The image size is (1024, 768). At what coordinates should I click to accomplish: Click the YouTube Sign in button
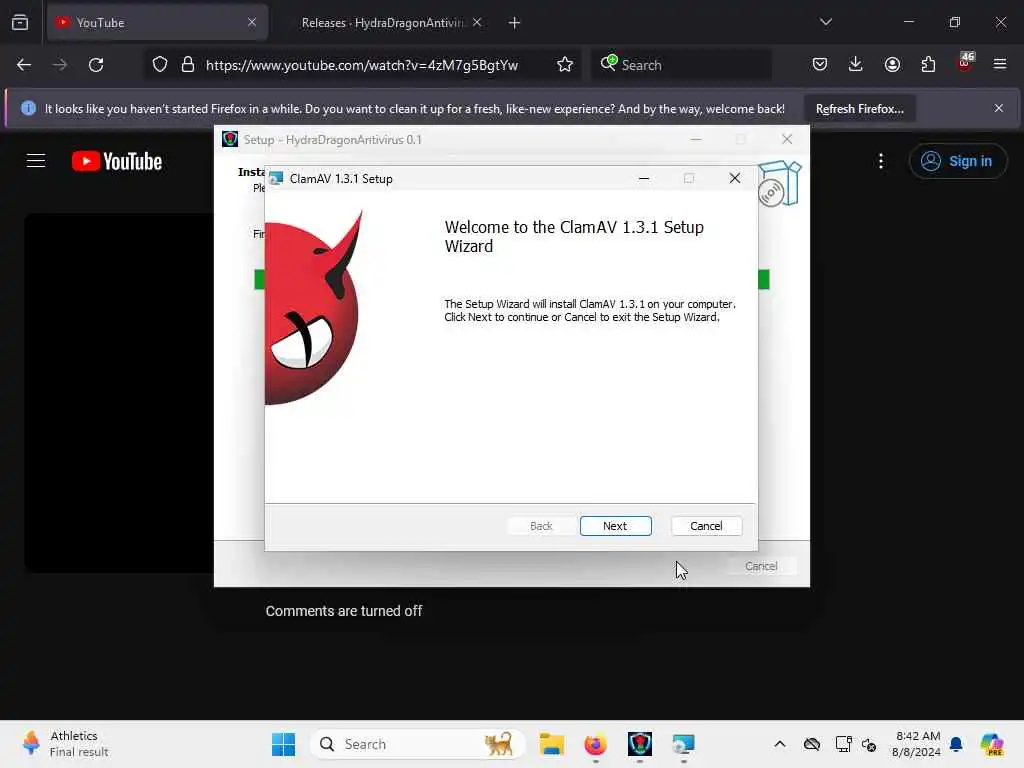coord(957,161)
